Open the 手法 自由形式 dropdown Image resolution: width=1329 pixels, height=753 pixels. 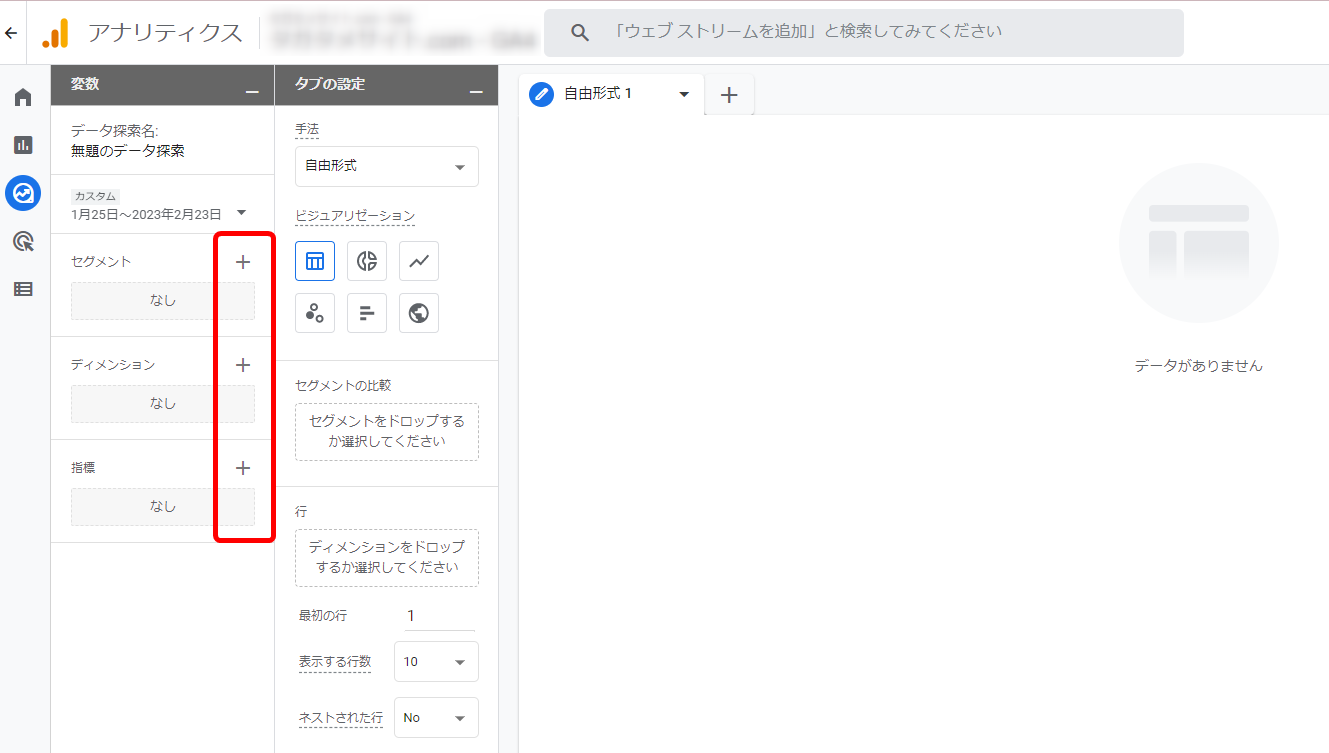(386, 166)
